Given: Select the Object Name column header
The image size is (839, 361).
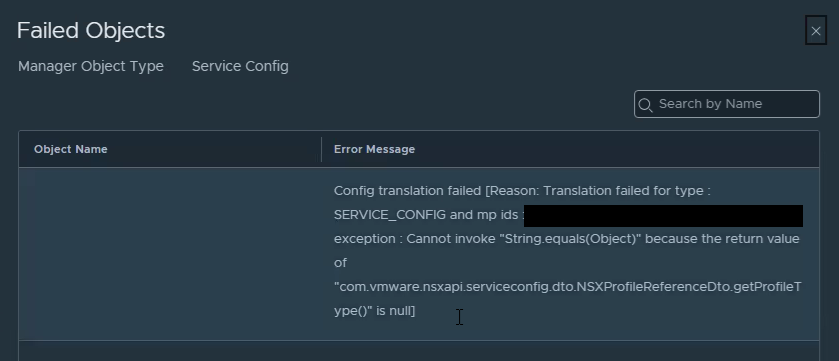Looking at the screenshot, I should point(71,149).
